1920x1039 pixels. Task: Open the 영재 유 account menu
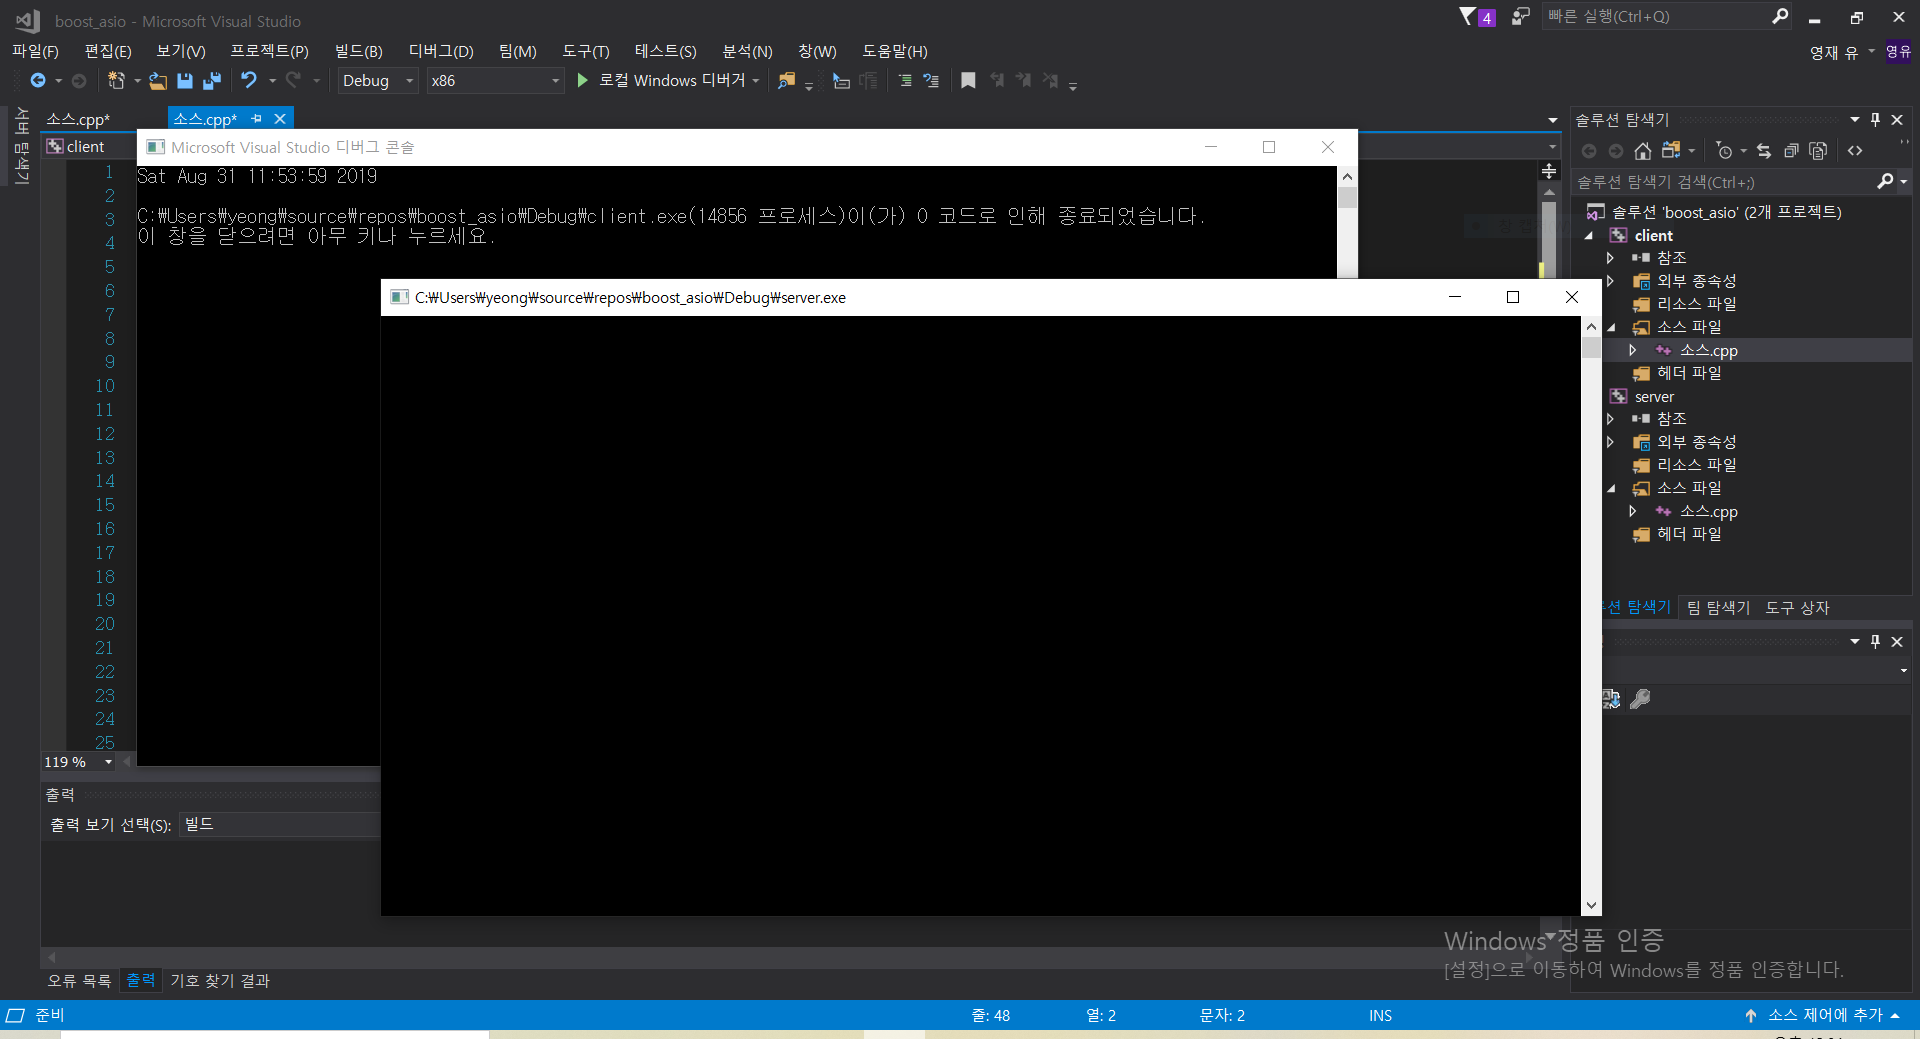click(1842, 52)
